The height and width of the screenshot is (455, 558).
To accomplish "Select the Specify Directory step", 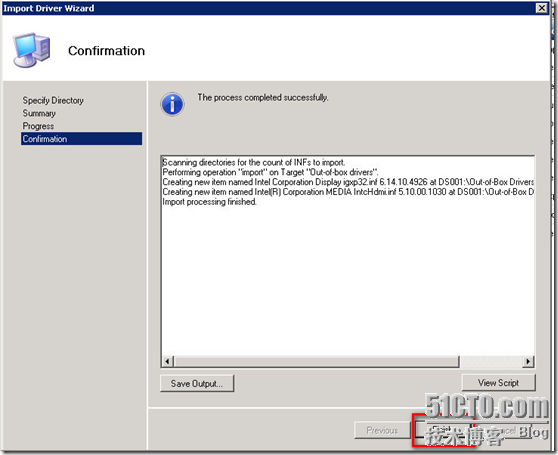I will coord(53,100).
